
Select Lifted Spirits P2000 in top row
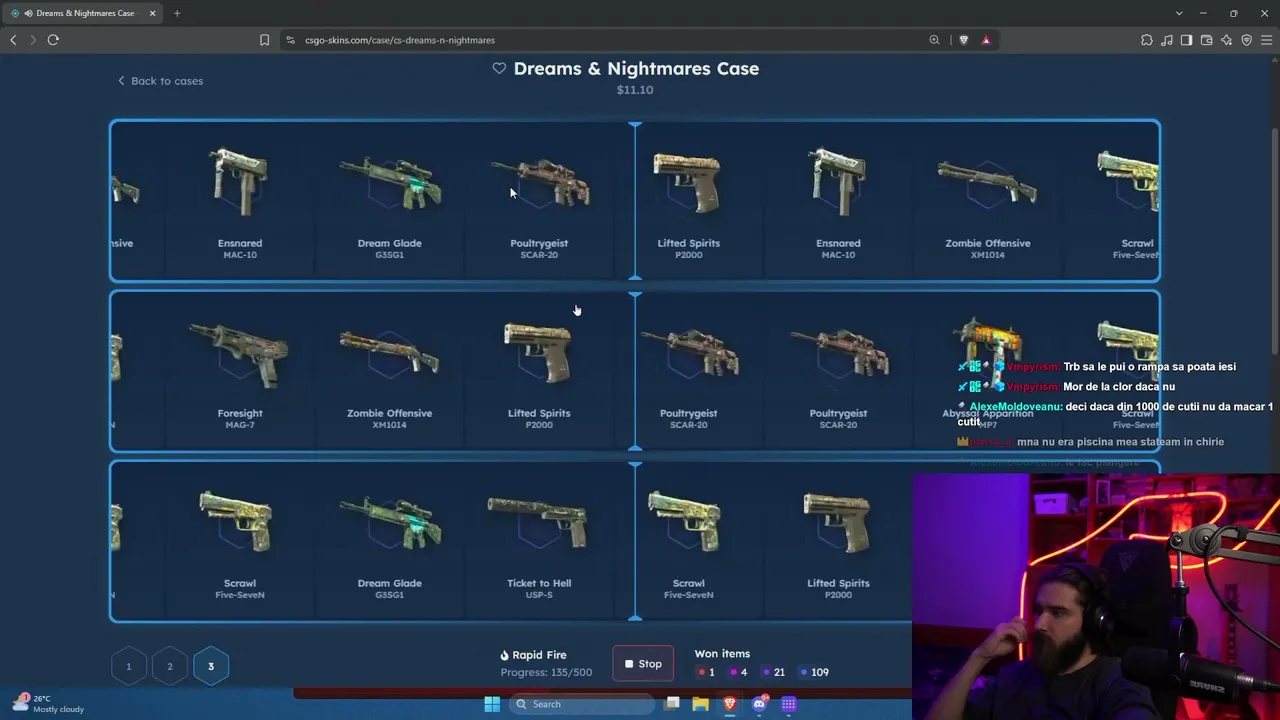tap(688, 201)
